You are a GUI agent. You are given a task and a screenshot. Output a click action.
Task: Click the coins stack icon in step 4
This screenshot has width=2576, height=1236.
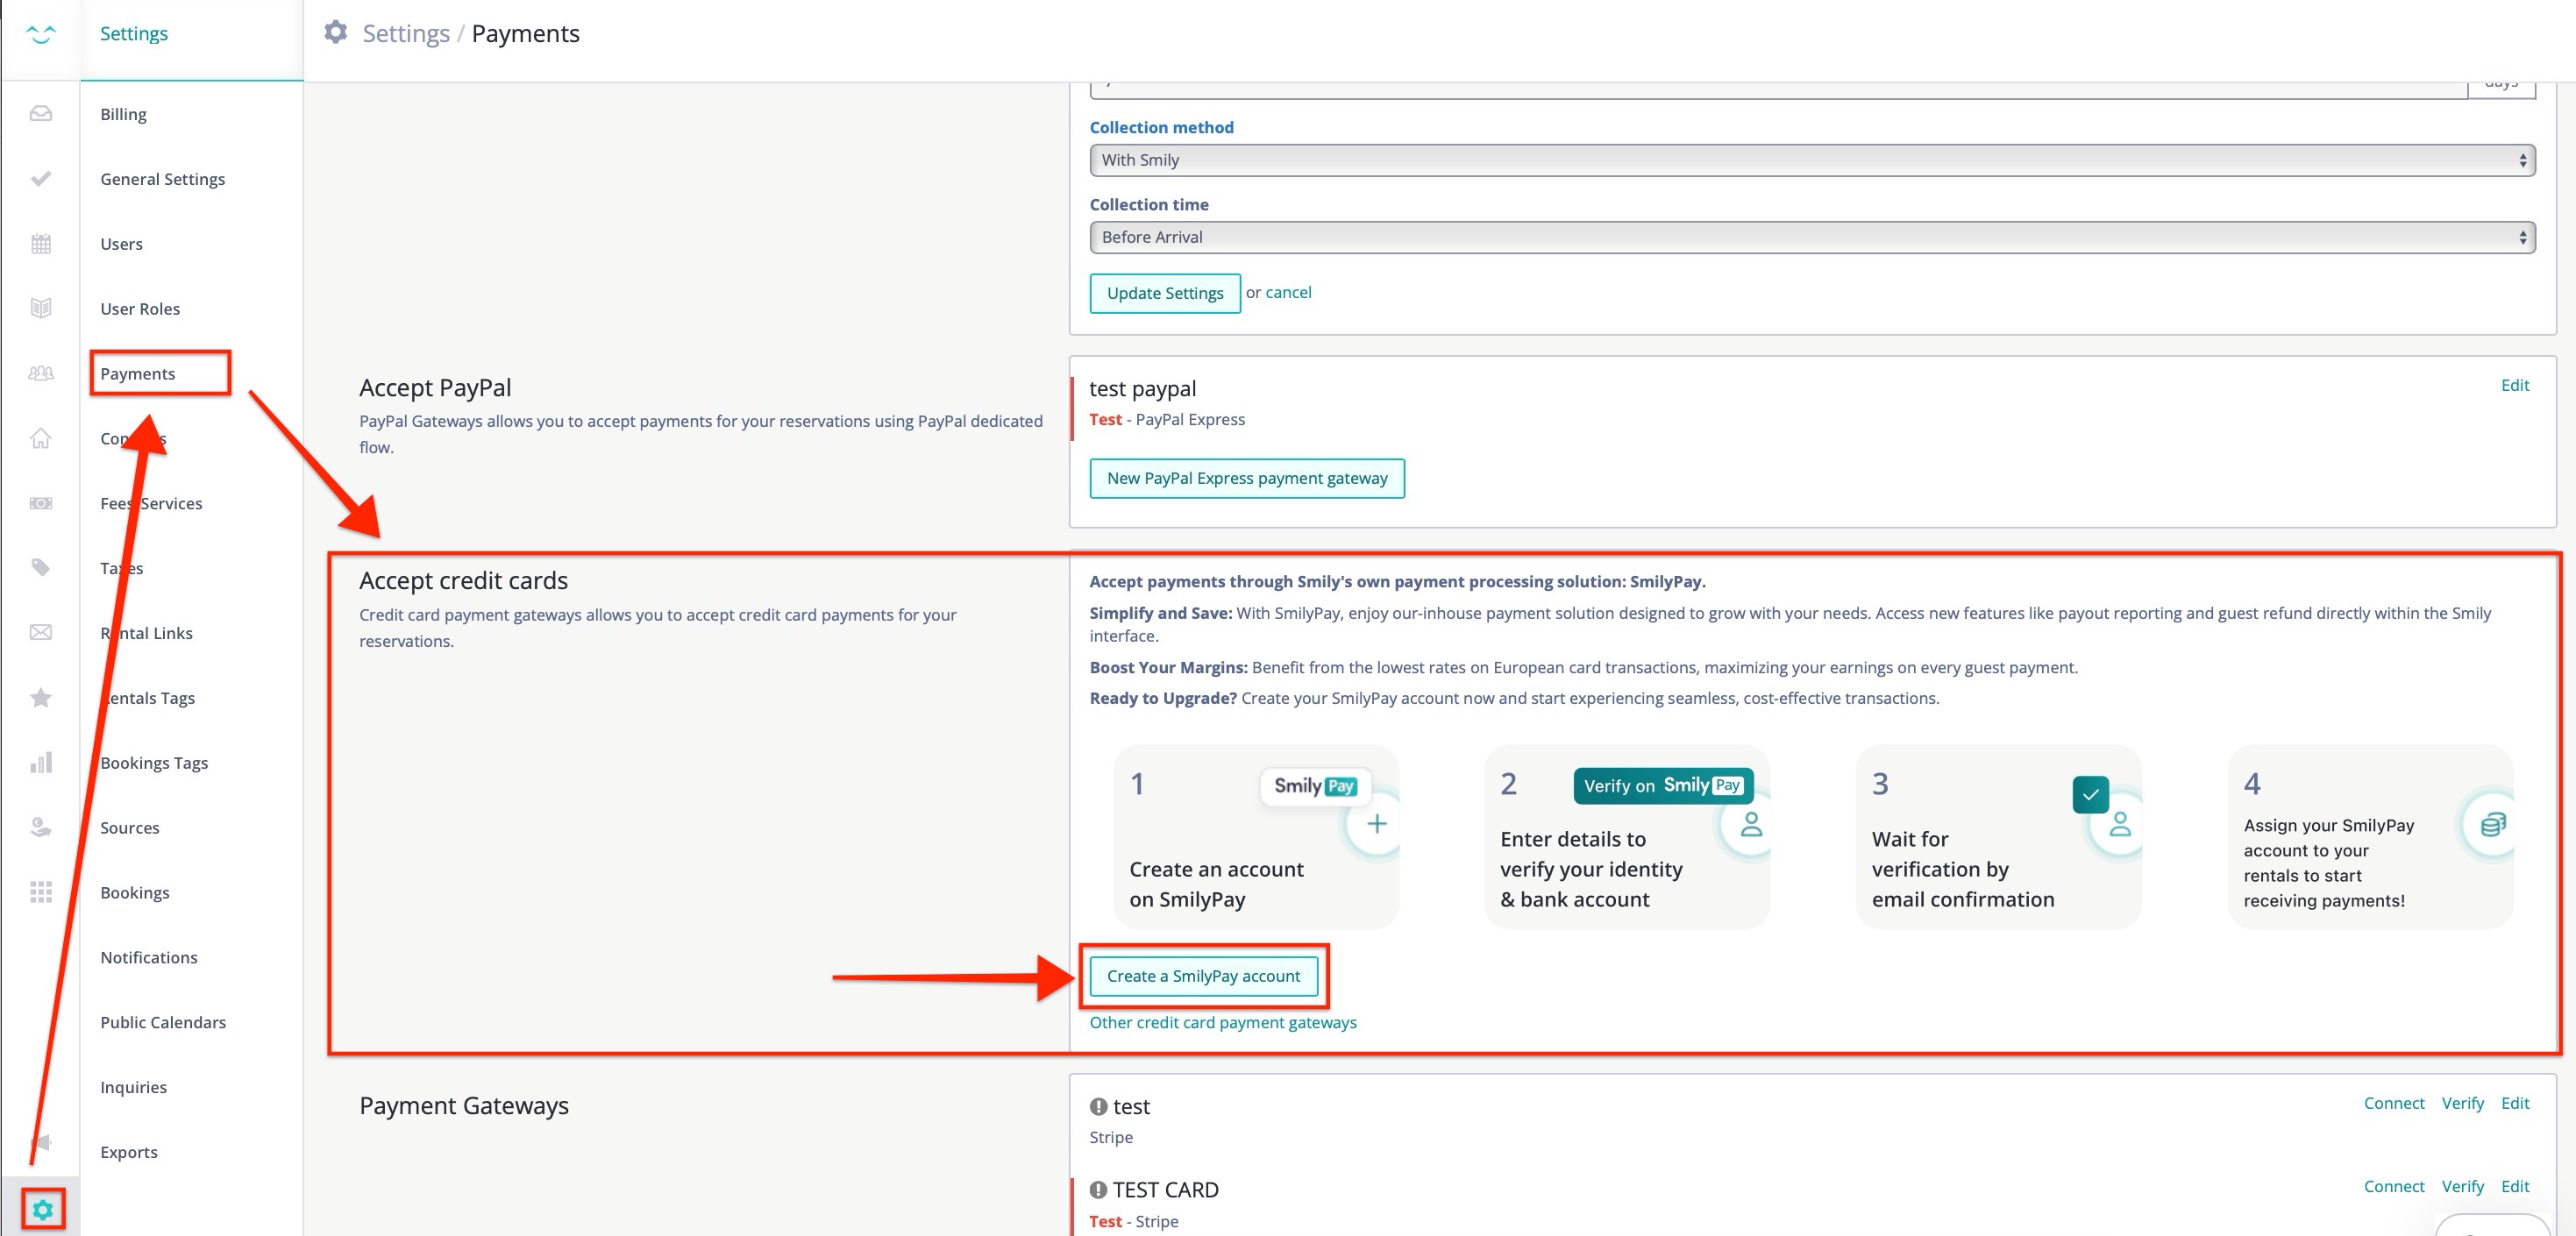(x=2493, y=824)
